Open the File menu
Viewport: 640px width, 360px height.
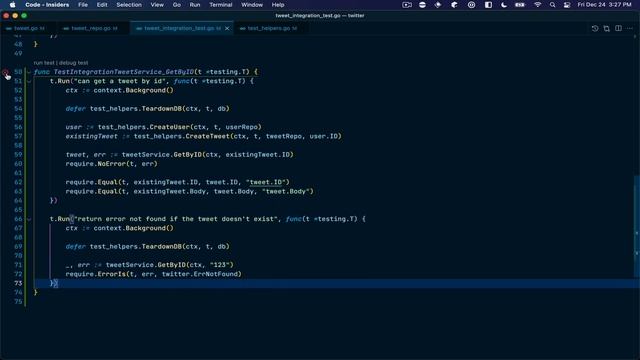[x=83, y=5]
